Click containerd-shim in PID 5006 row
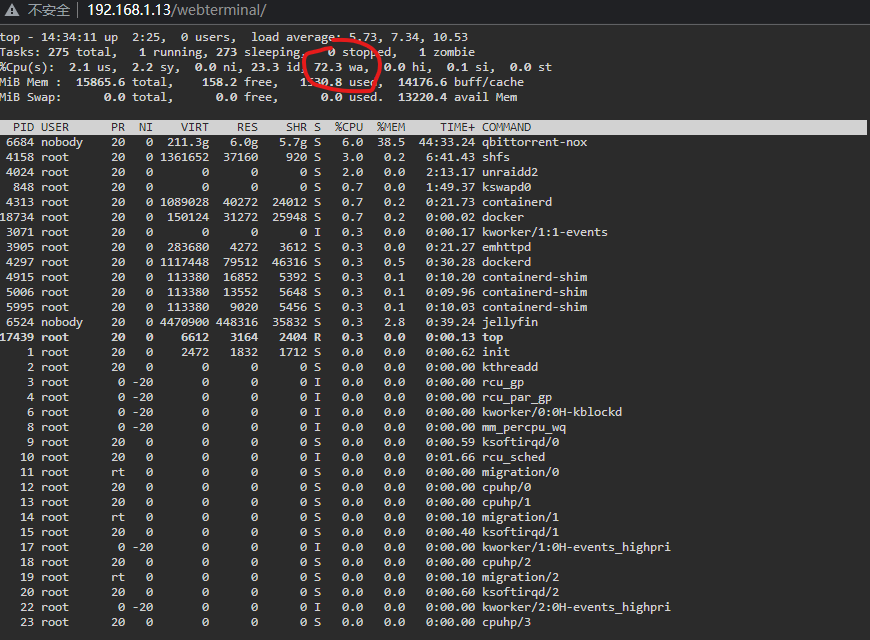 click(534, 292)
